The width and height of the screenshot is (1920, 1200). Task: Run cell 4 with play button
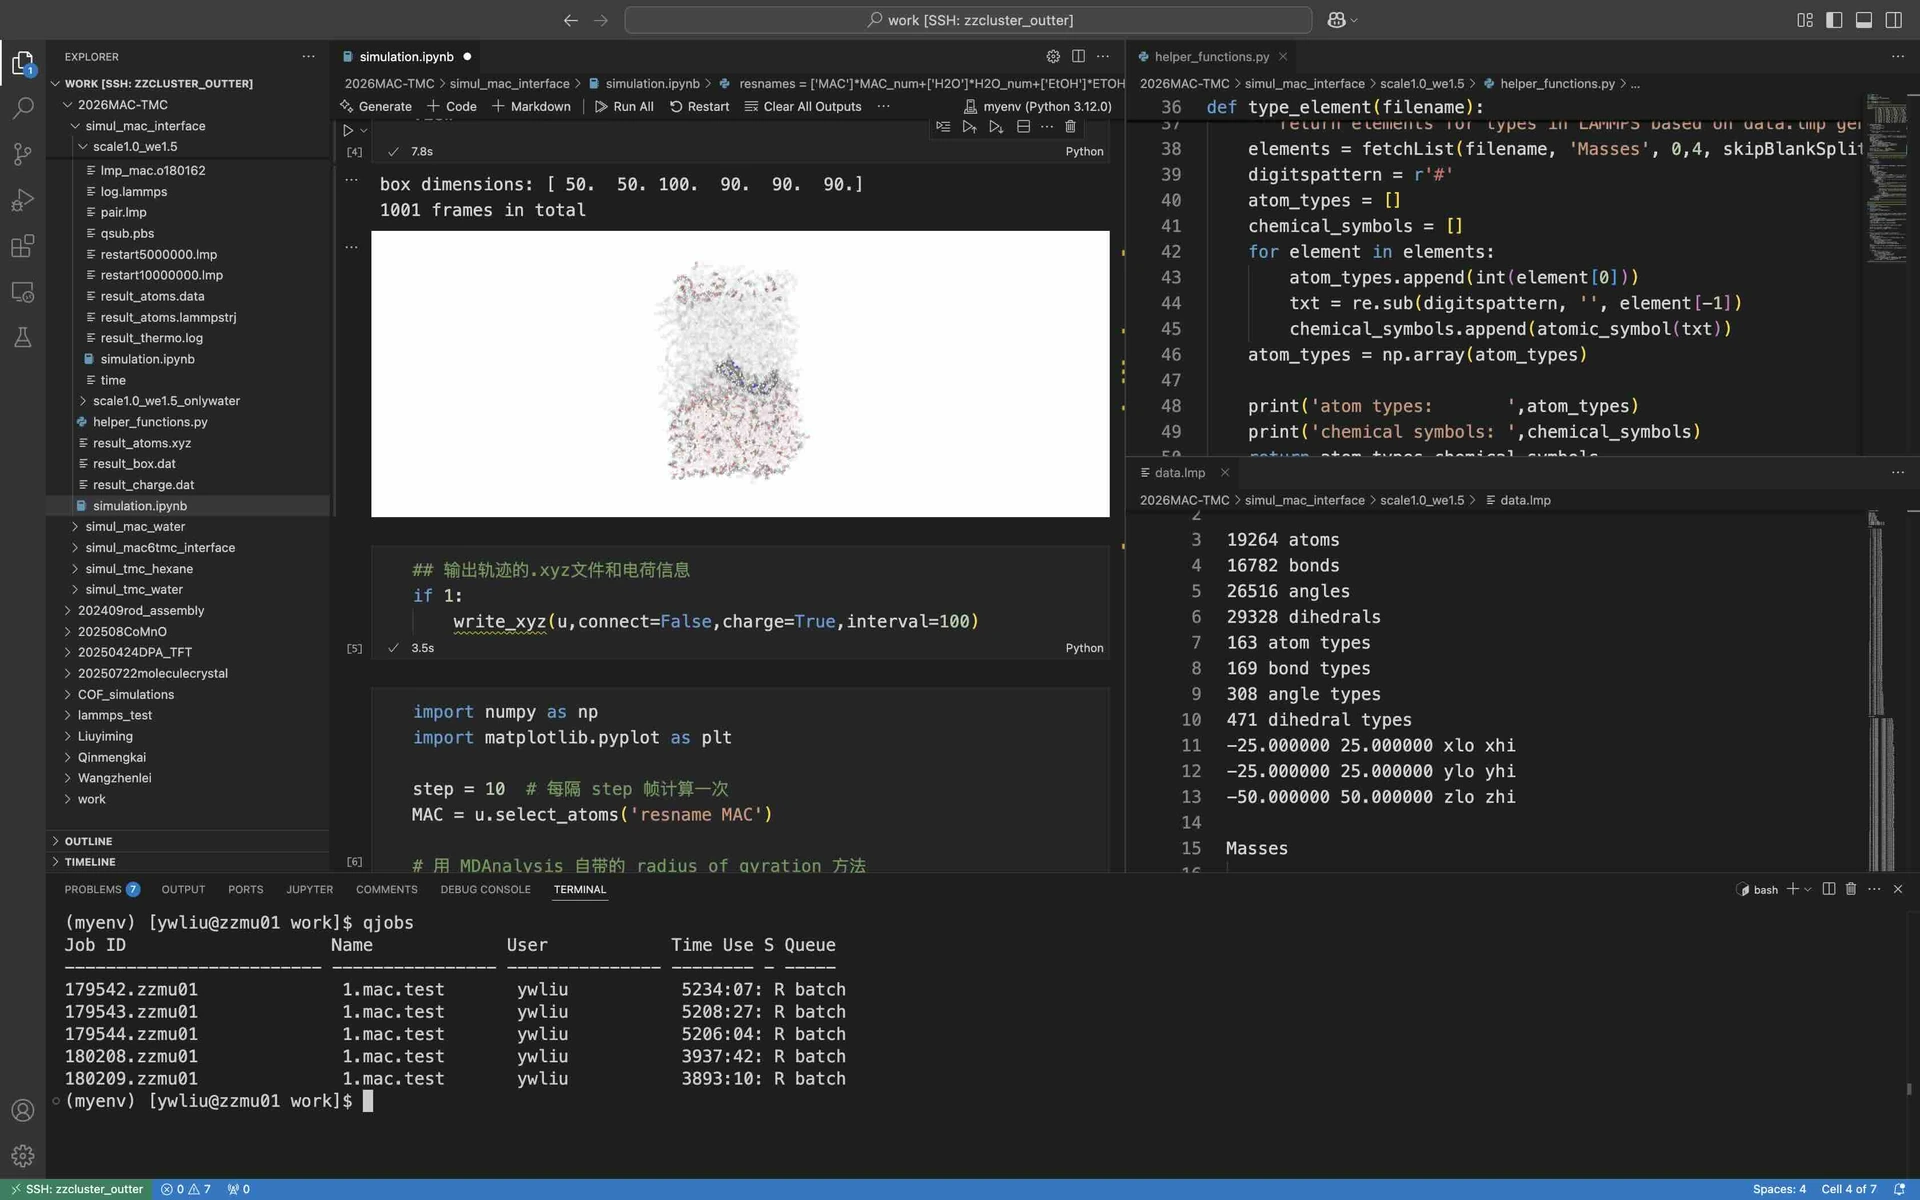pos(348,130)
